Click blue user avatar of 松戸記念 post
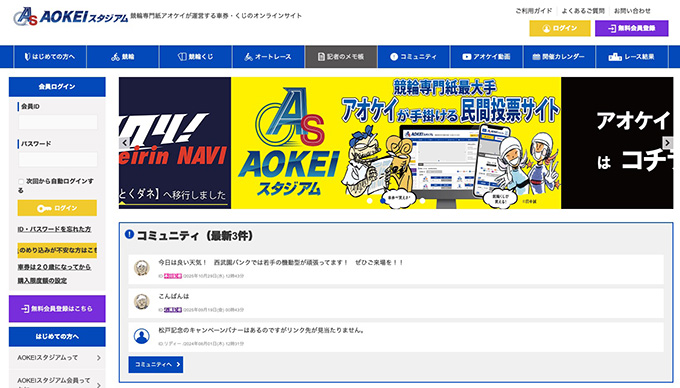 pyautogui.click(x=142, y=336)
